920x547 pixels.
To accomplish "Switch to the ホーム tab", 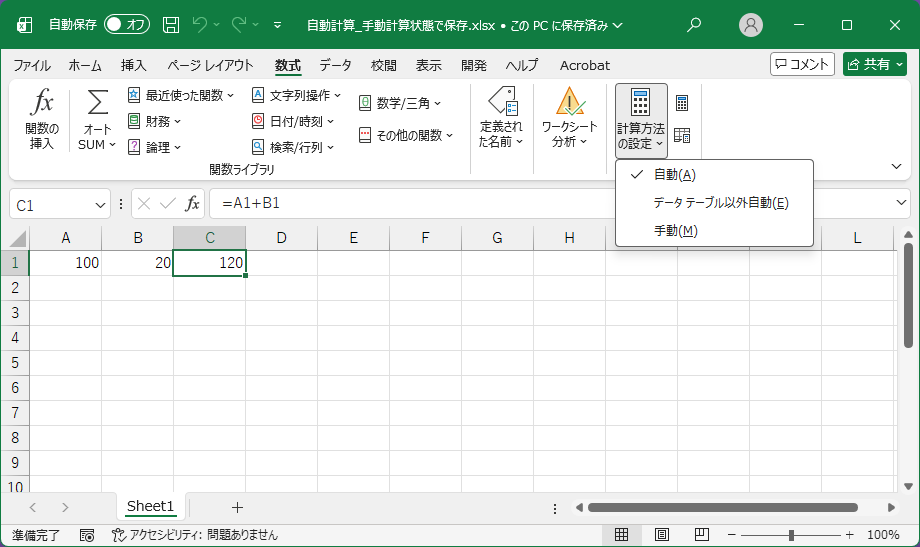I will pyautogui.click(x=85, y=65).
